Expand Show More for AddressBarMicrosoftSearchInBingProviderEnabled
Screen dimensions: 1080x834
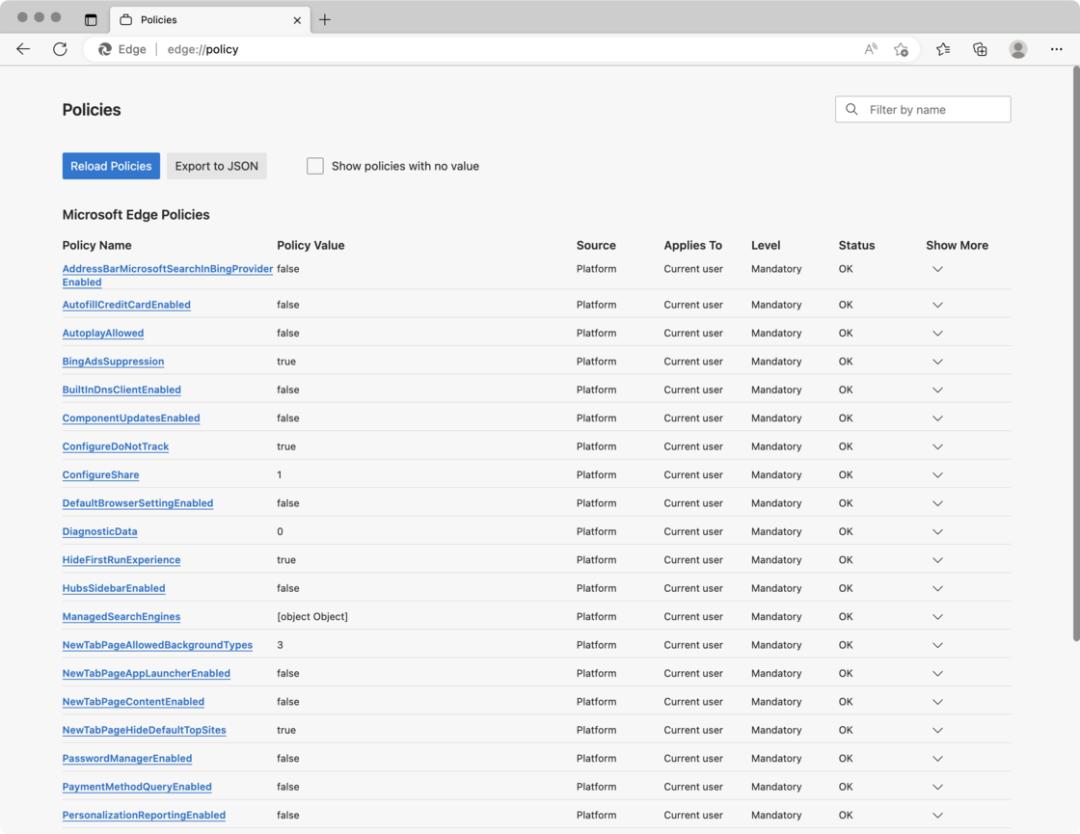937,269
